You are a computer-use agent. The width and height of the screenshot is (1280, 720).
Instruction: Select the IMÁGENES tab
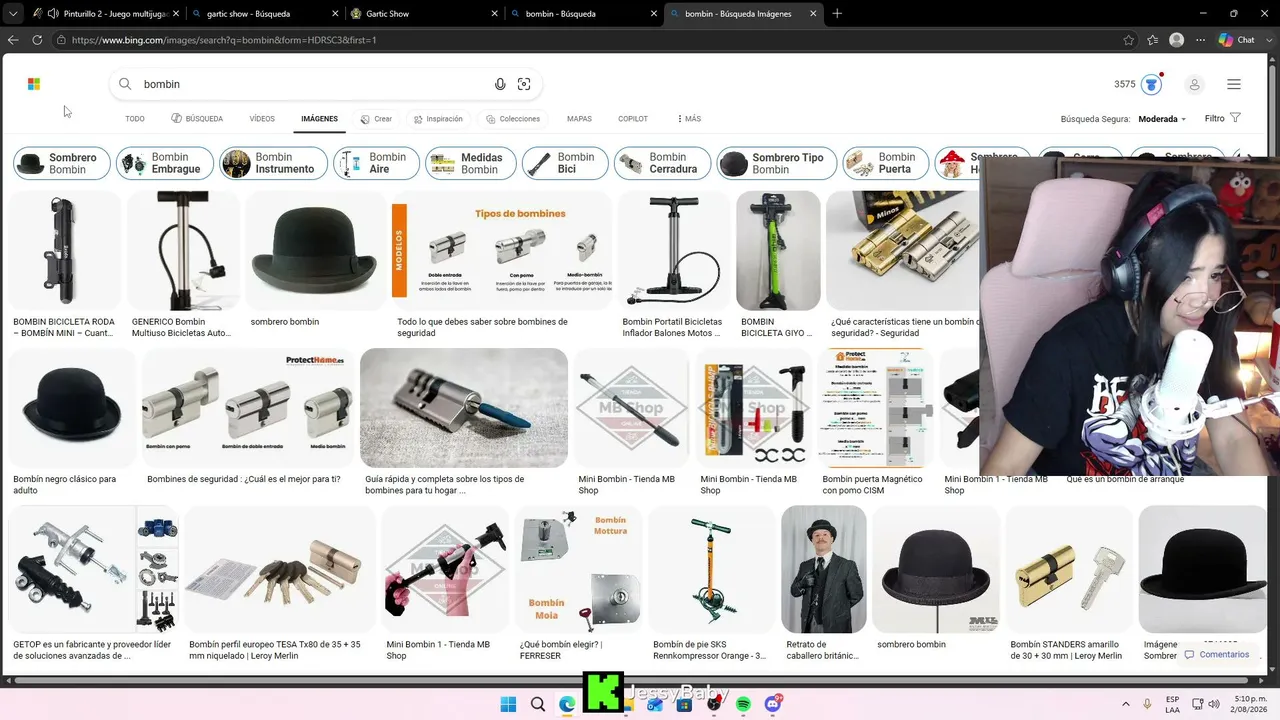[320, 119]
